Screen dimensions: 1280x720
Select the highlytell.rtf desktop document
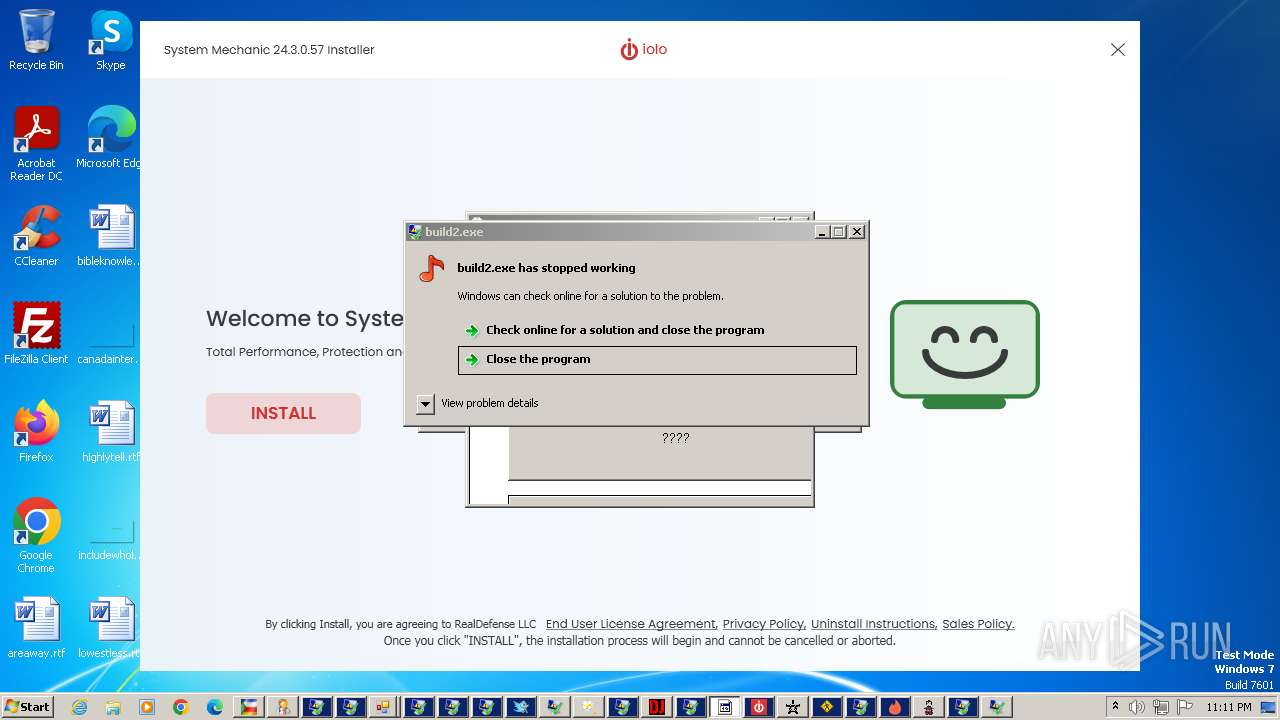coord(111,432)
